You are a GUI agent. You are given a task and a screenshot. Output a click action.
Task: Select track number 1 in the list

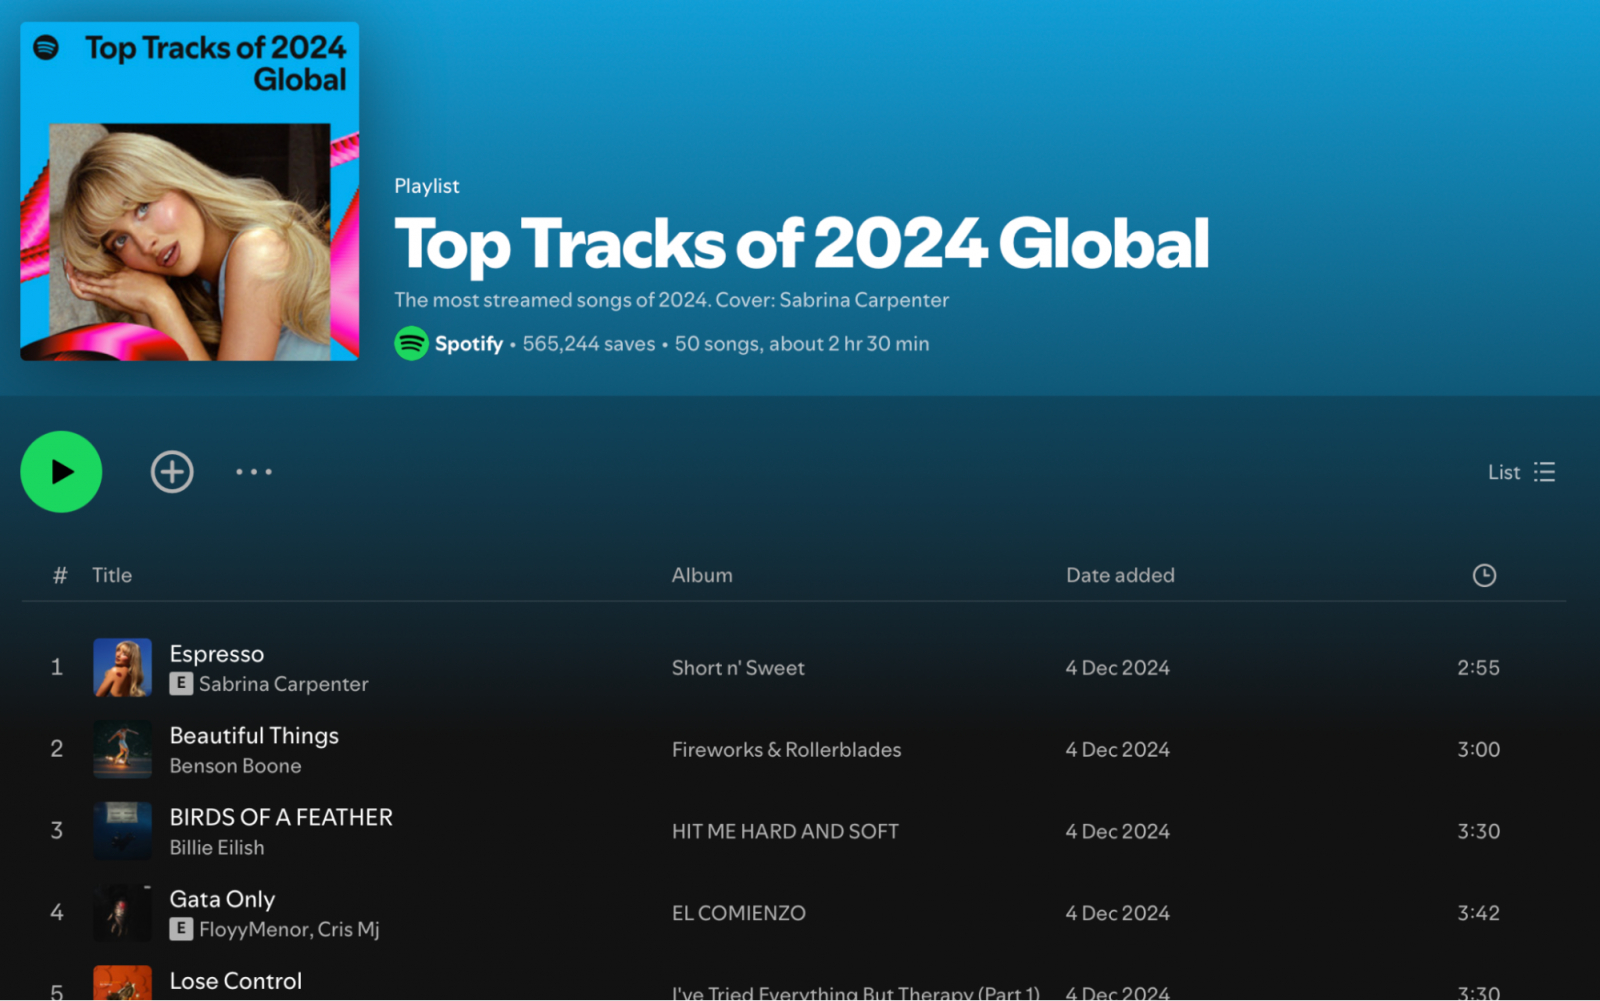coord(57,668)
